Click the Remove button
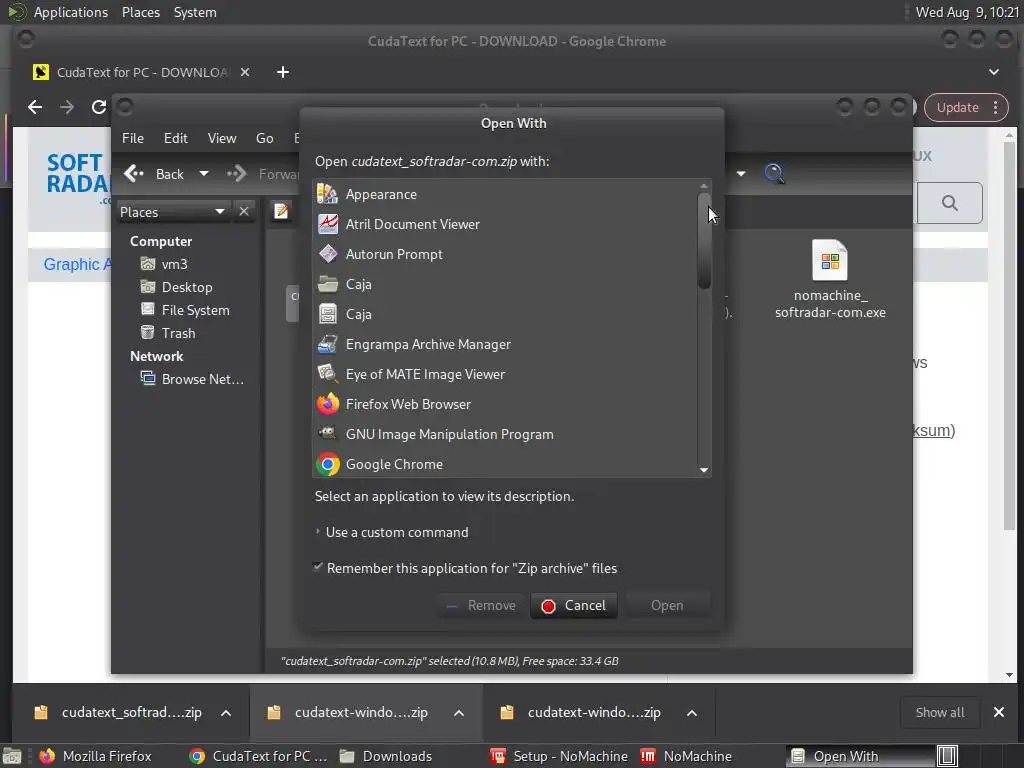 coord(481,605)
